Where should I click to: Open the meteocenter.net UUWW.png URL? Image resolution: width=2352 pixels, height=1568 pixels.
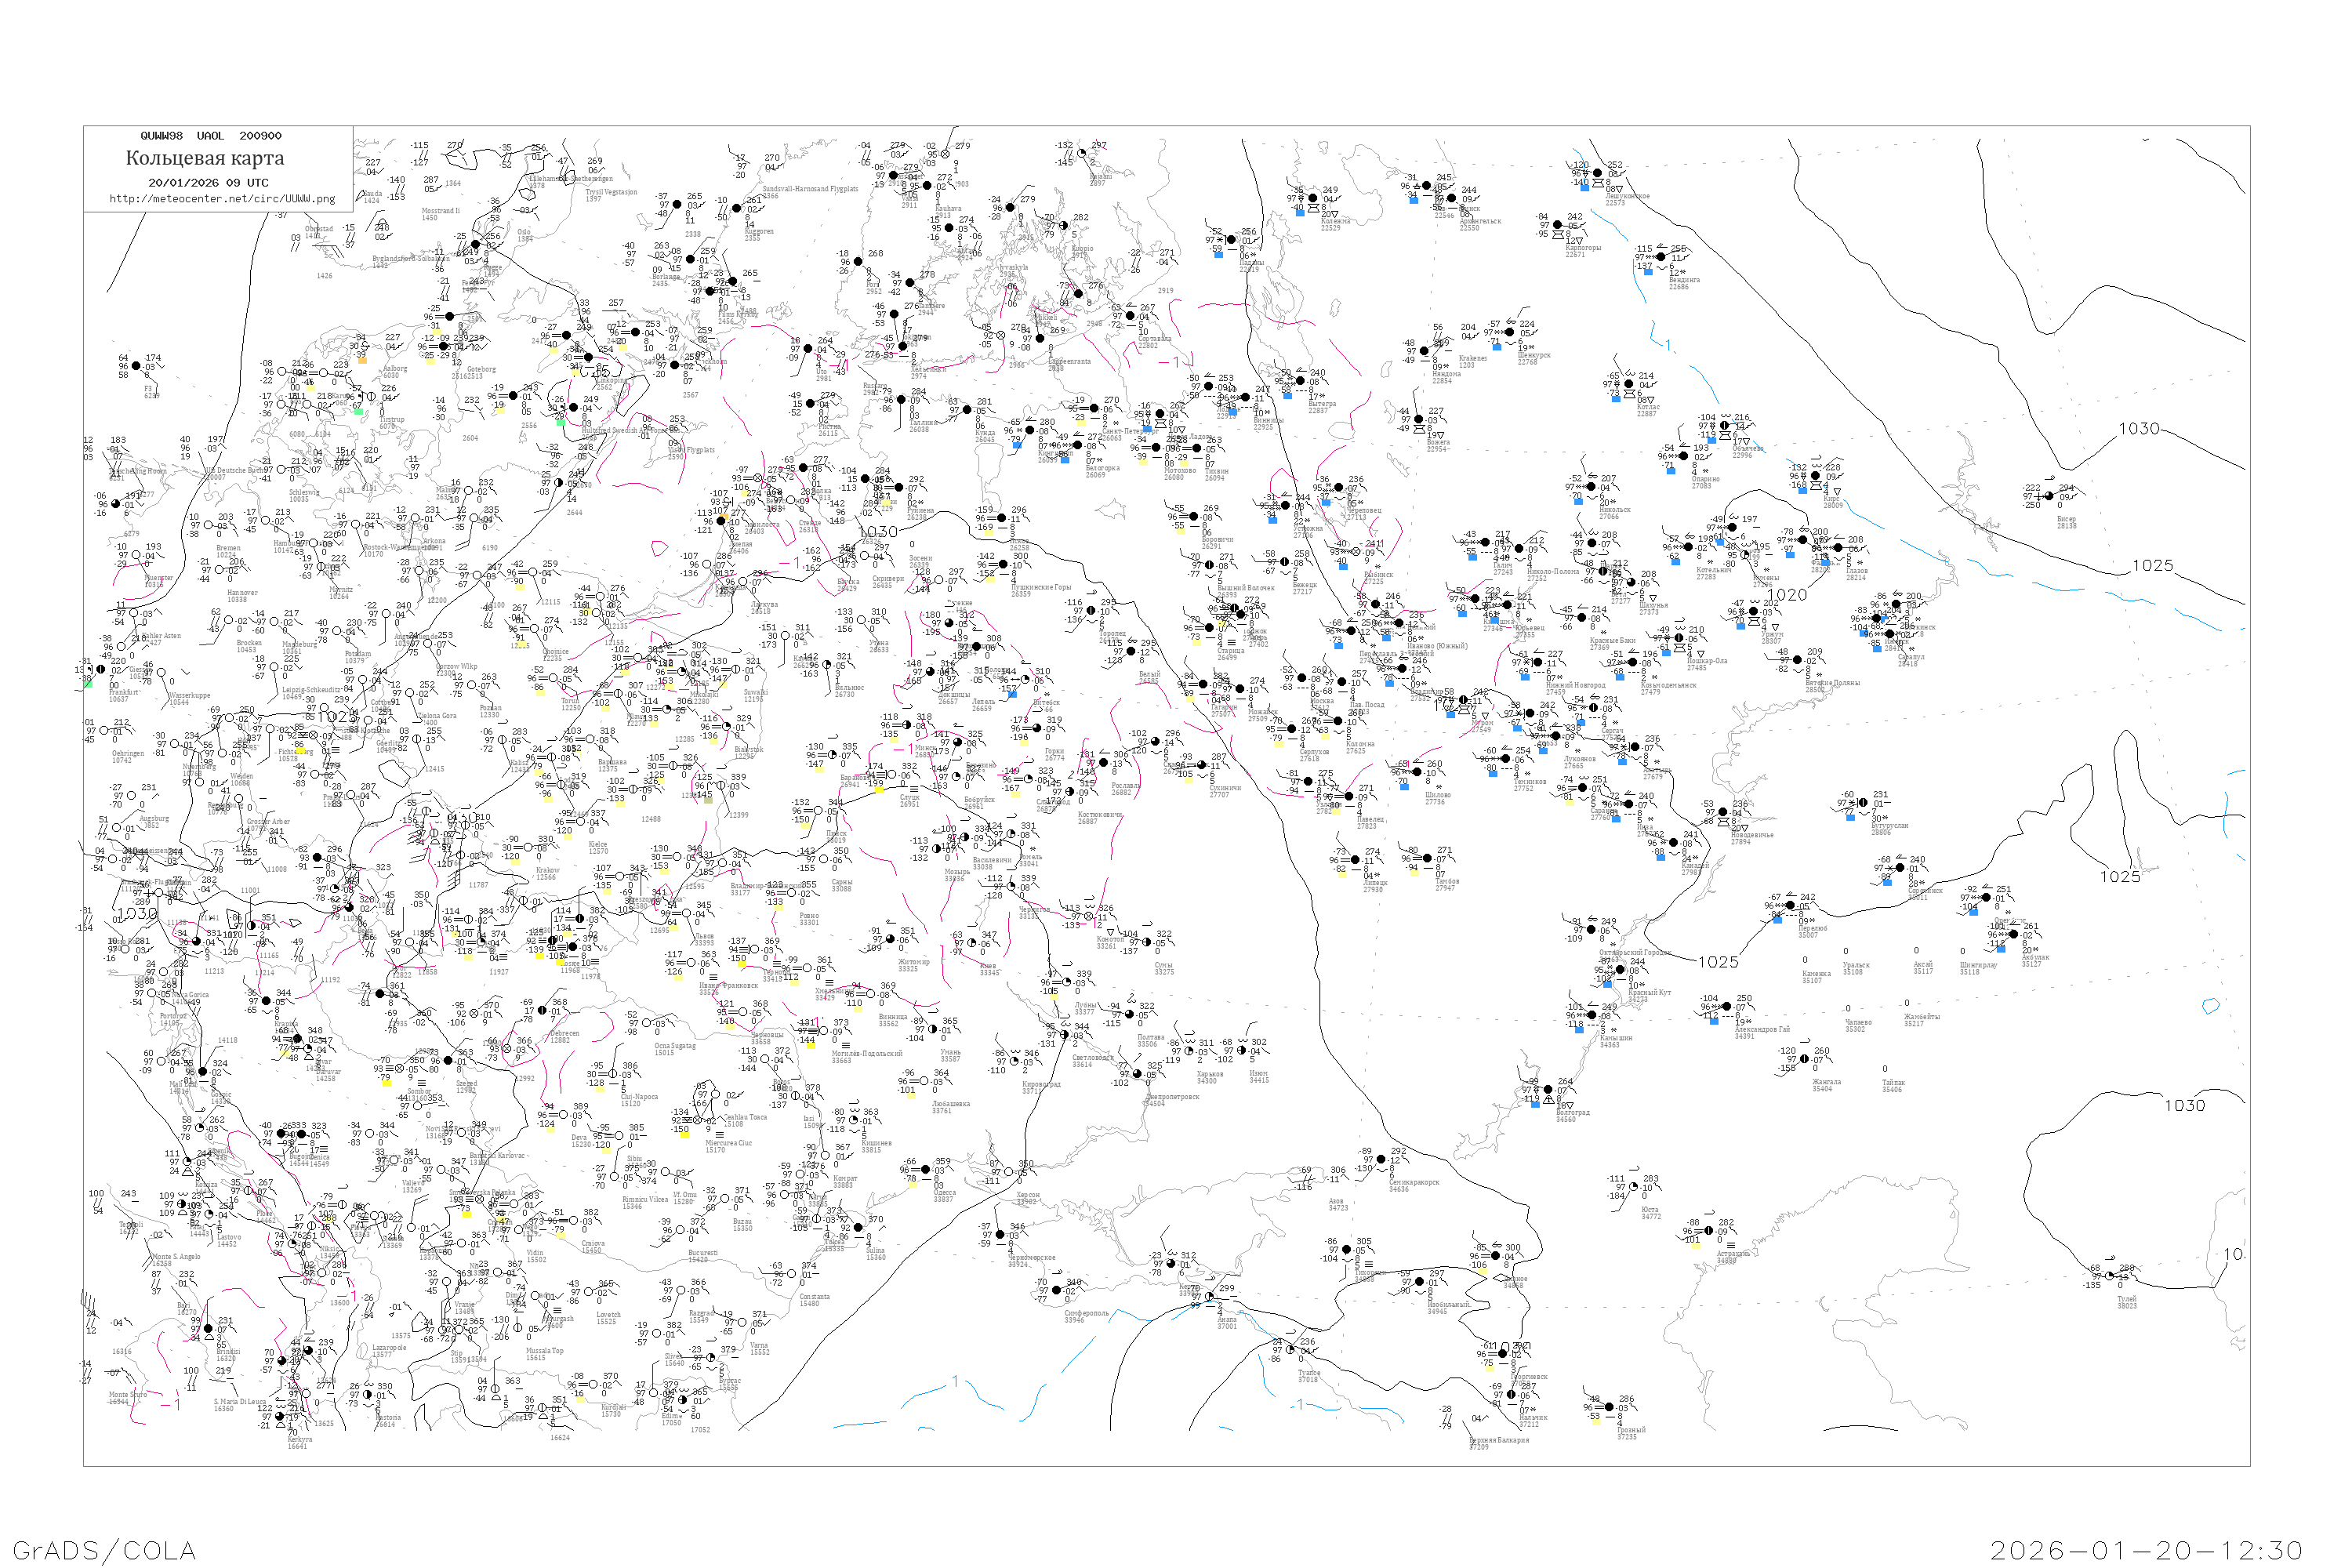click(222, 198)
